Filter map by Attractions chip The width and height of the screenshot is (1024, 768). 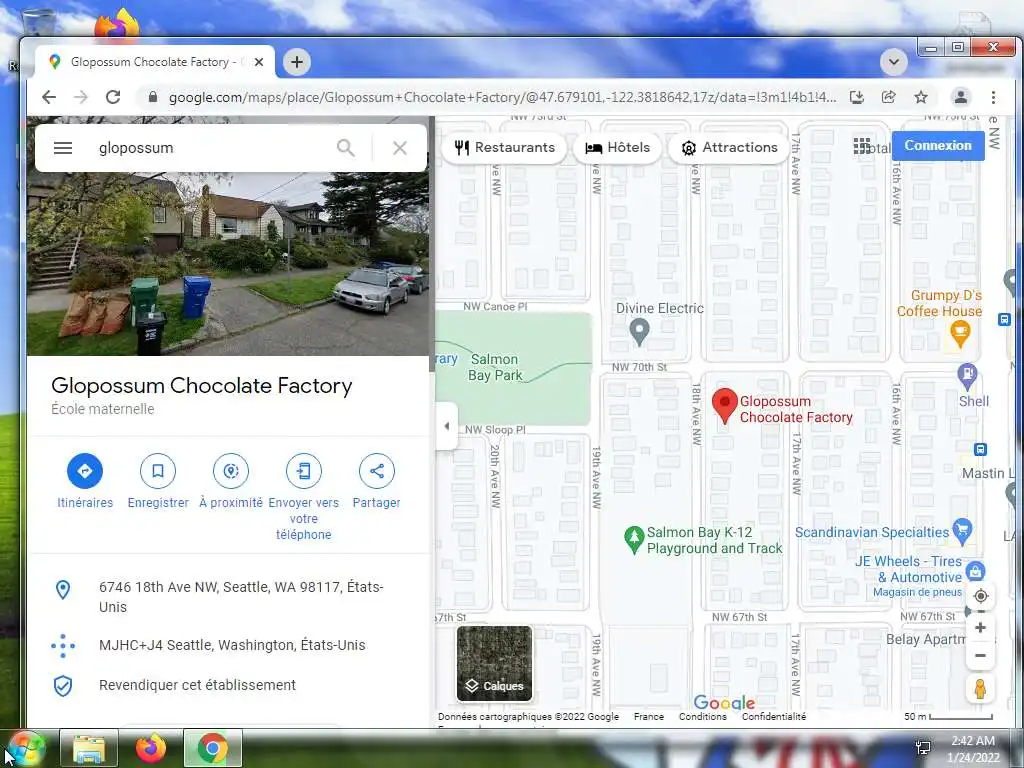coord(729,148)
